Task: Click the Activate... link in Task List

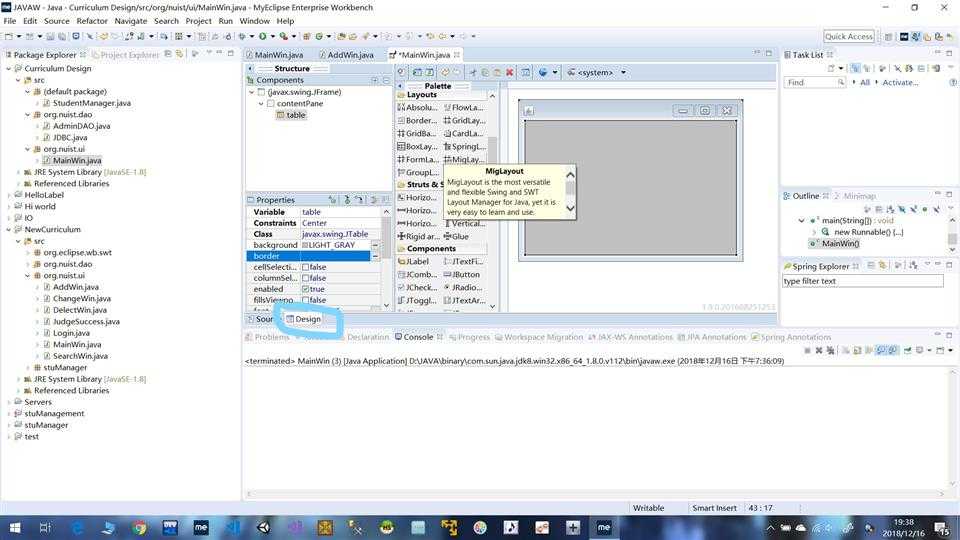Action: 899,82
